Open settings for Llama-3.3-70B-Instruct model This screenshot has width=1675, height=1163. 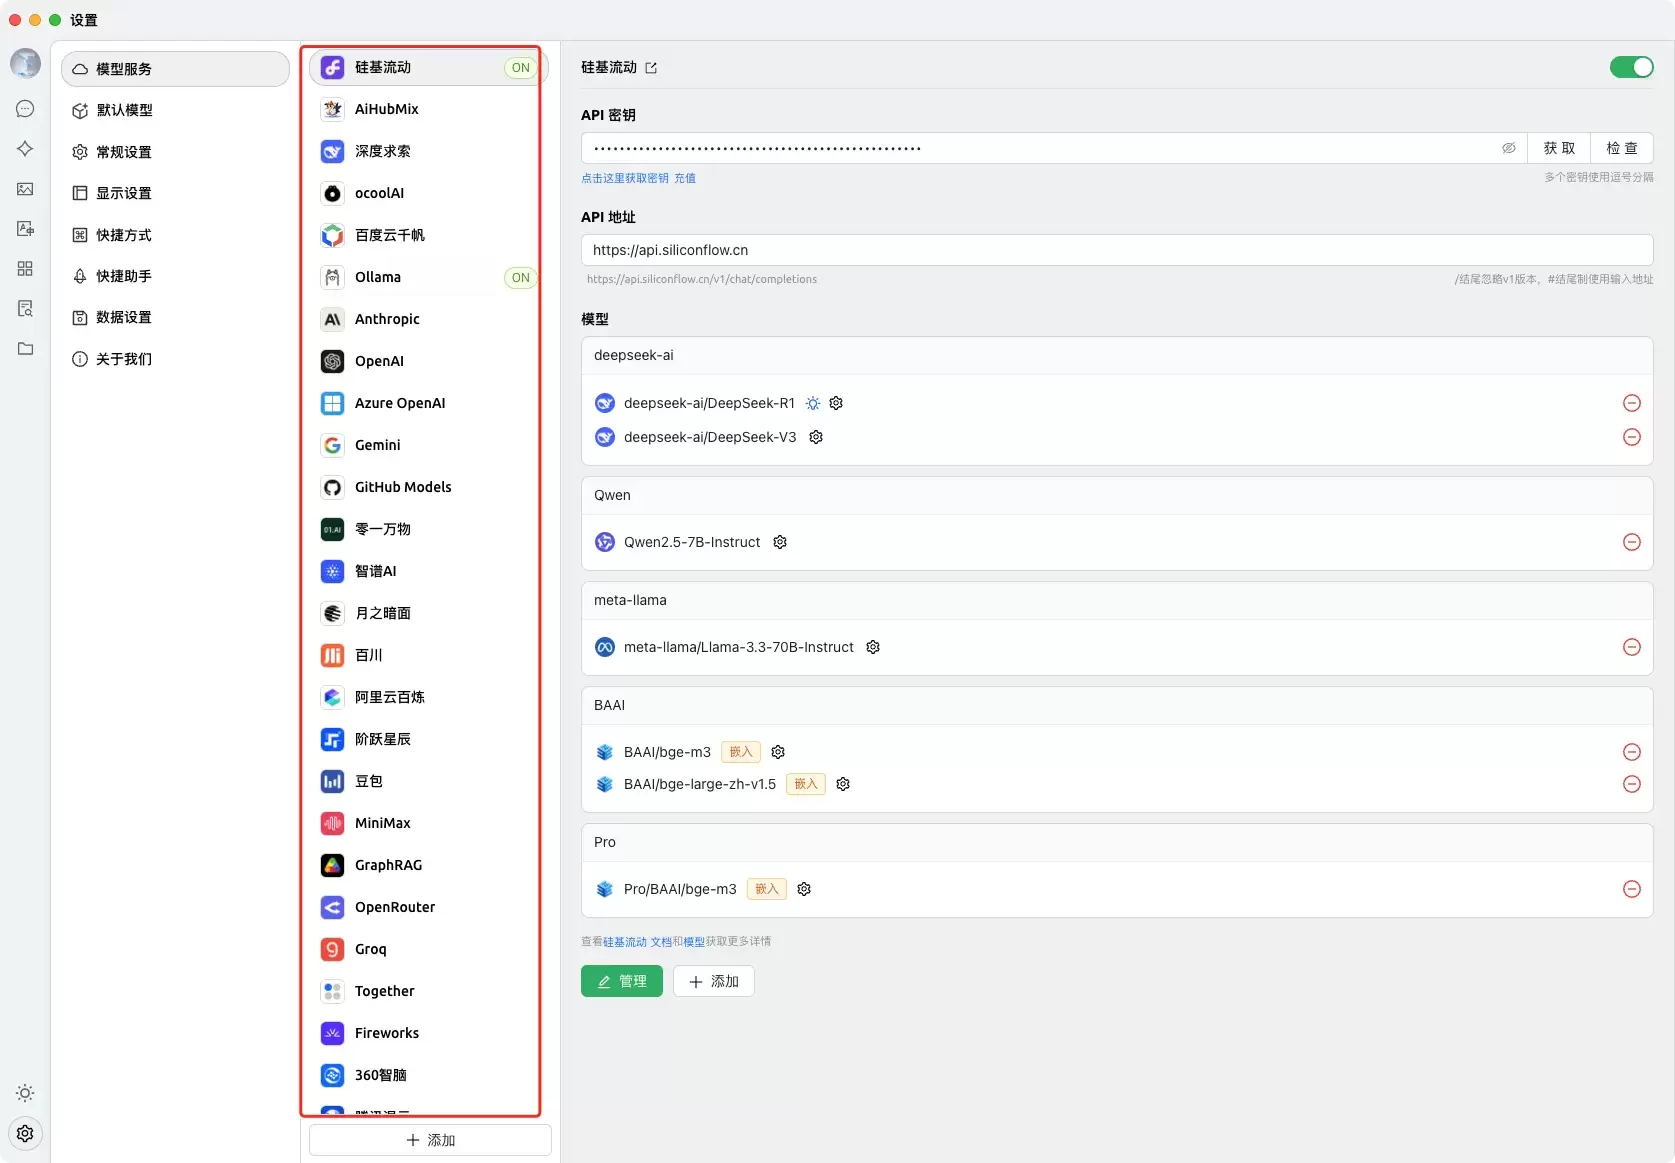pos(873,647)
